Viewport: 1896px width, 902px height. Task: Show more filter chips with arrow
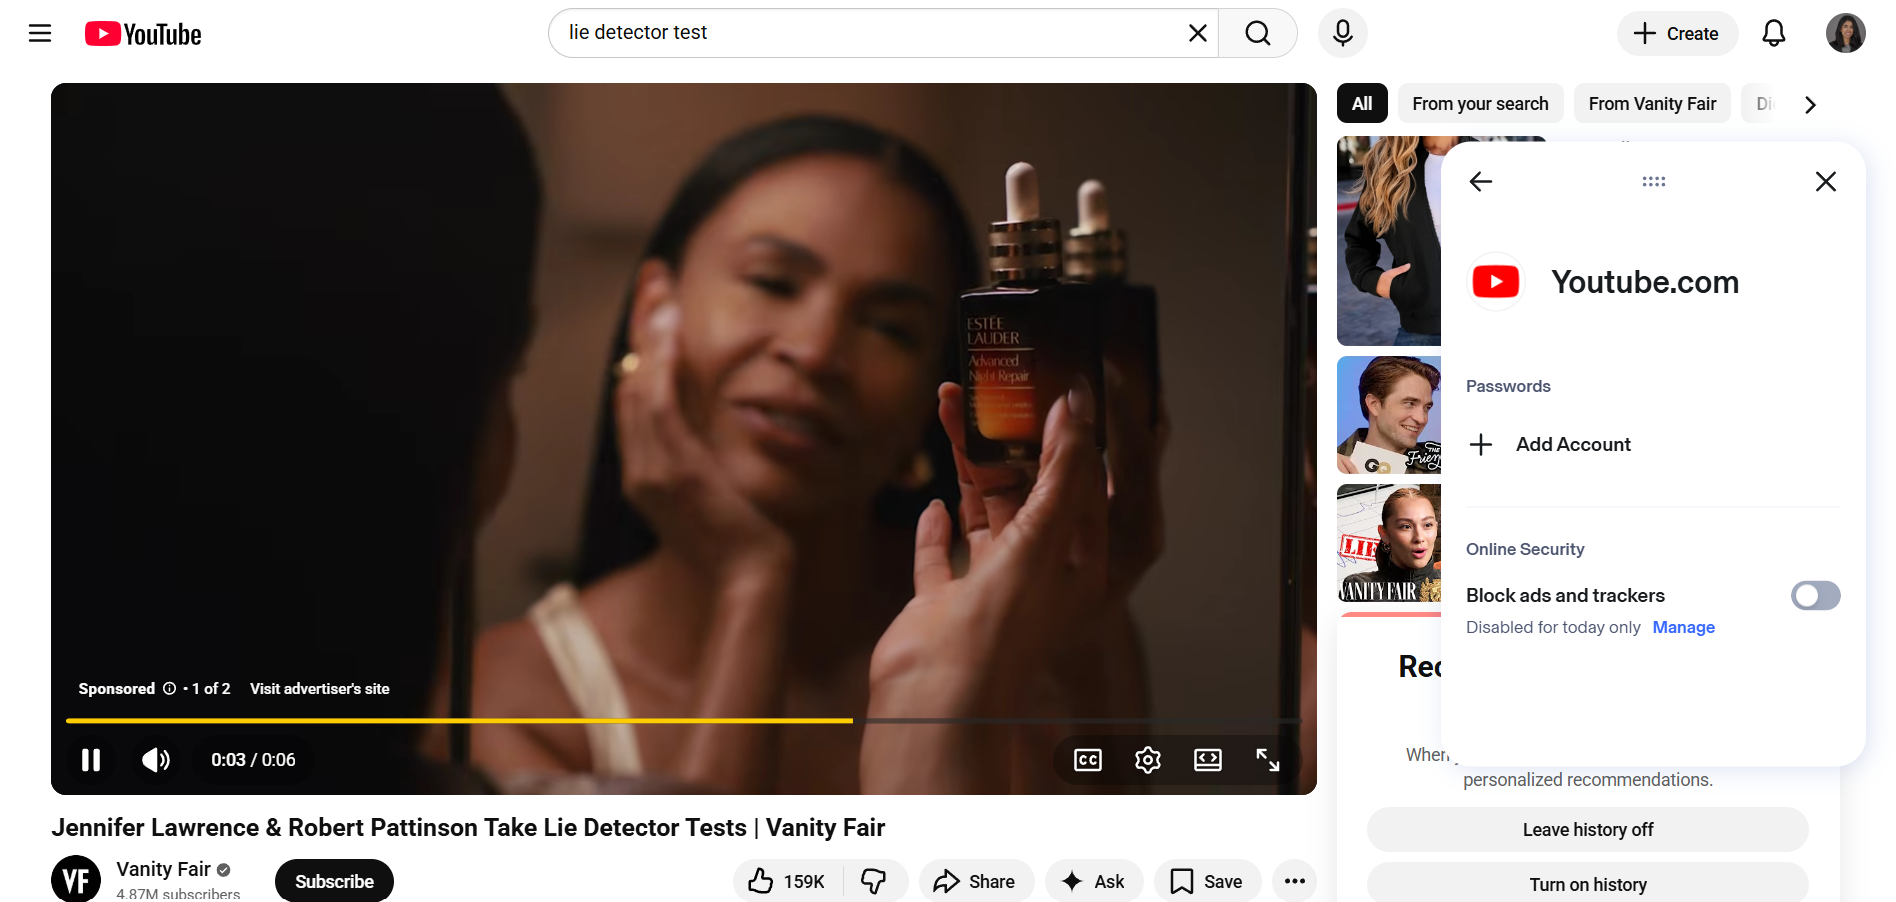[1810, 104]
